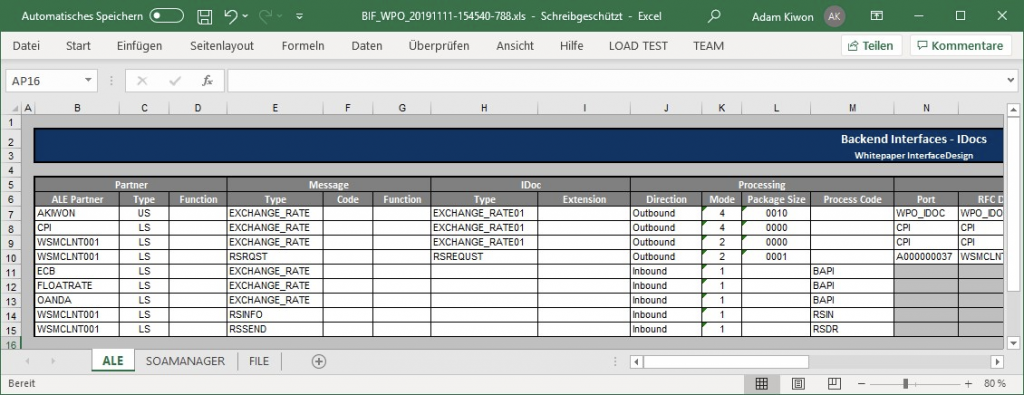Switch to Page Break Preview icon
The height and width of the screenshot is (395, 1024).
click(834, 383)
